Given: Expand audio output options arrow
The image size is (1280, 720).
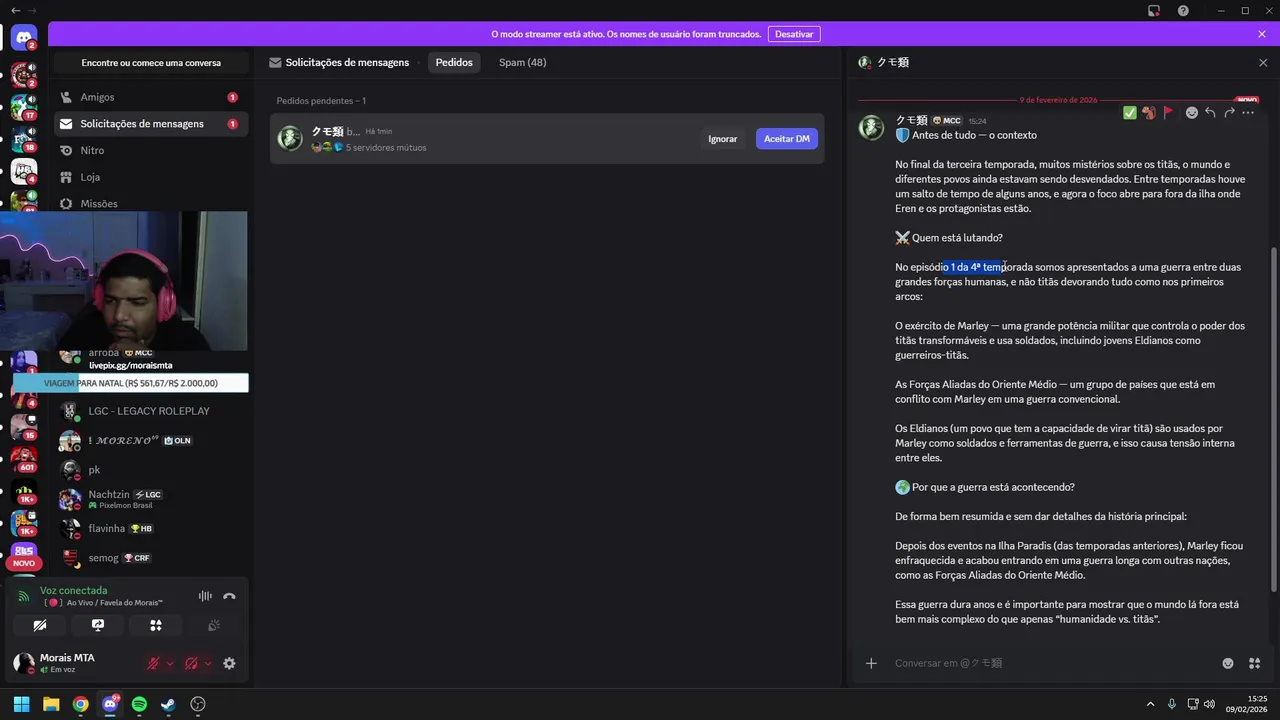Looking at the screenshot, I should click(208, 663).
